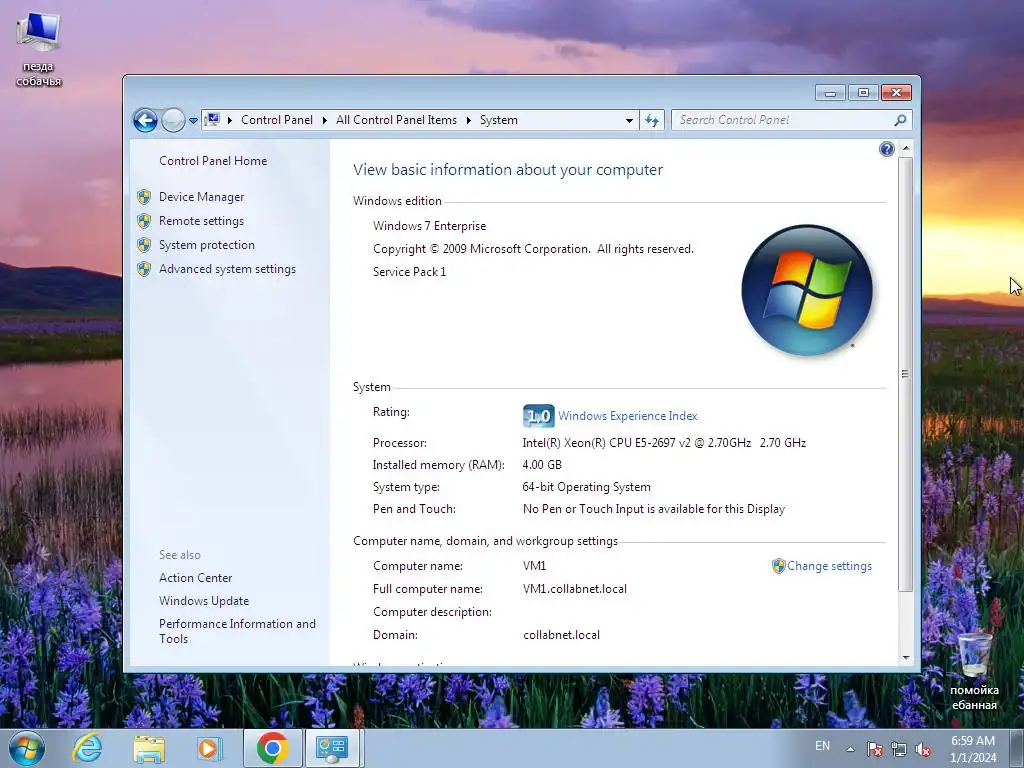Viewport: 1024px width, 768px height.
Task: Click the scrollbar up arrow
Action: [x=906, y=149]
